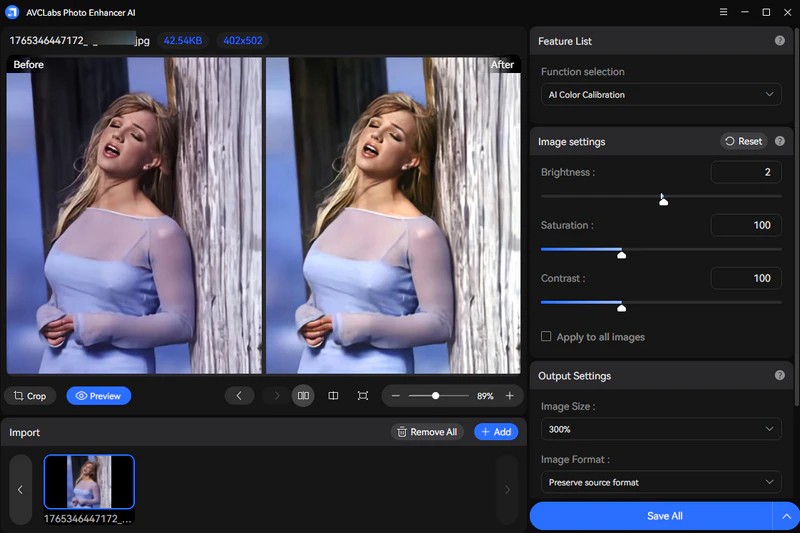Reset image settings
800x533 pixels.
coord(743,141)
